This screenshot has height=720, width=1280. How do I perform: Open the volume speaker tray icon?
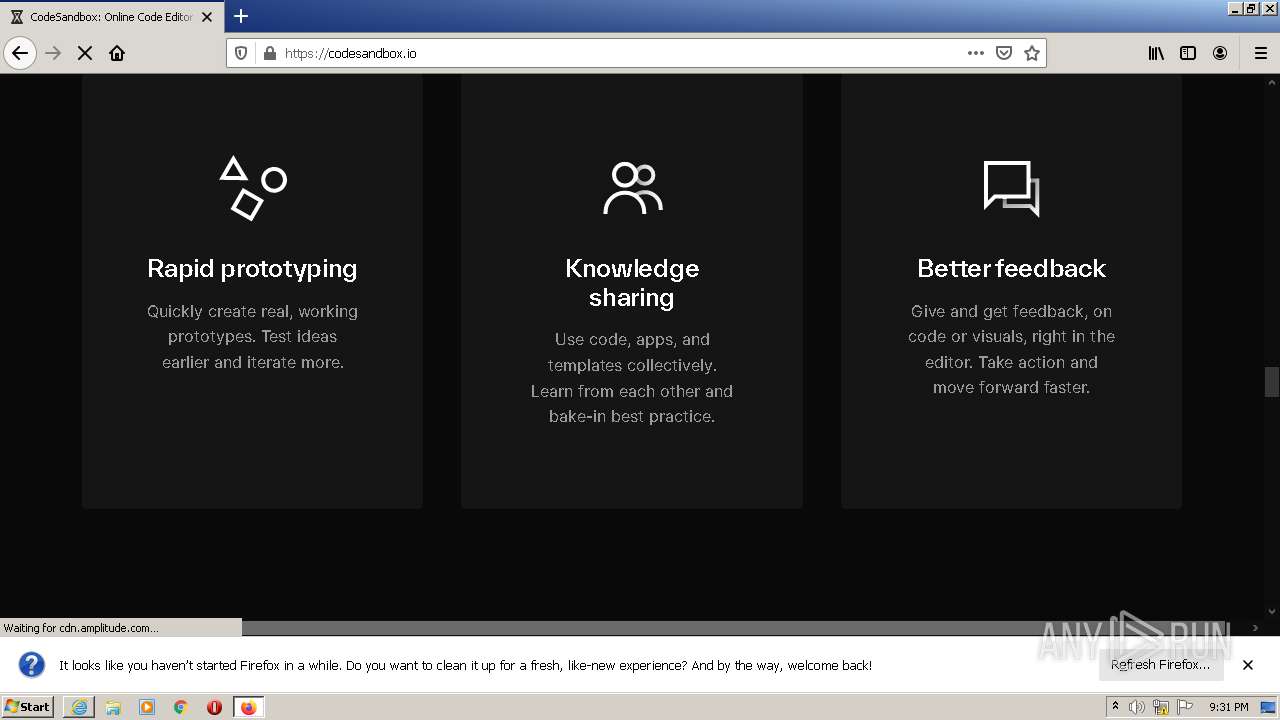pos(1137,707)
